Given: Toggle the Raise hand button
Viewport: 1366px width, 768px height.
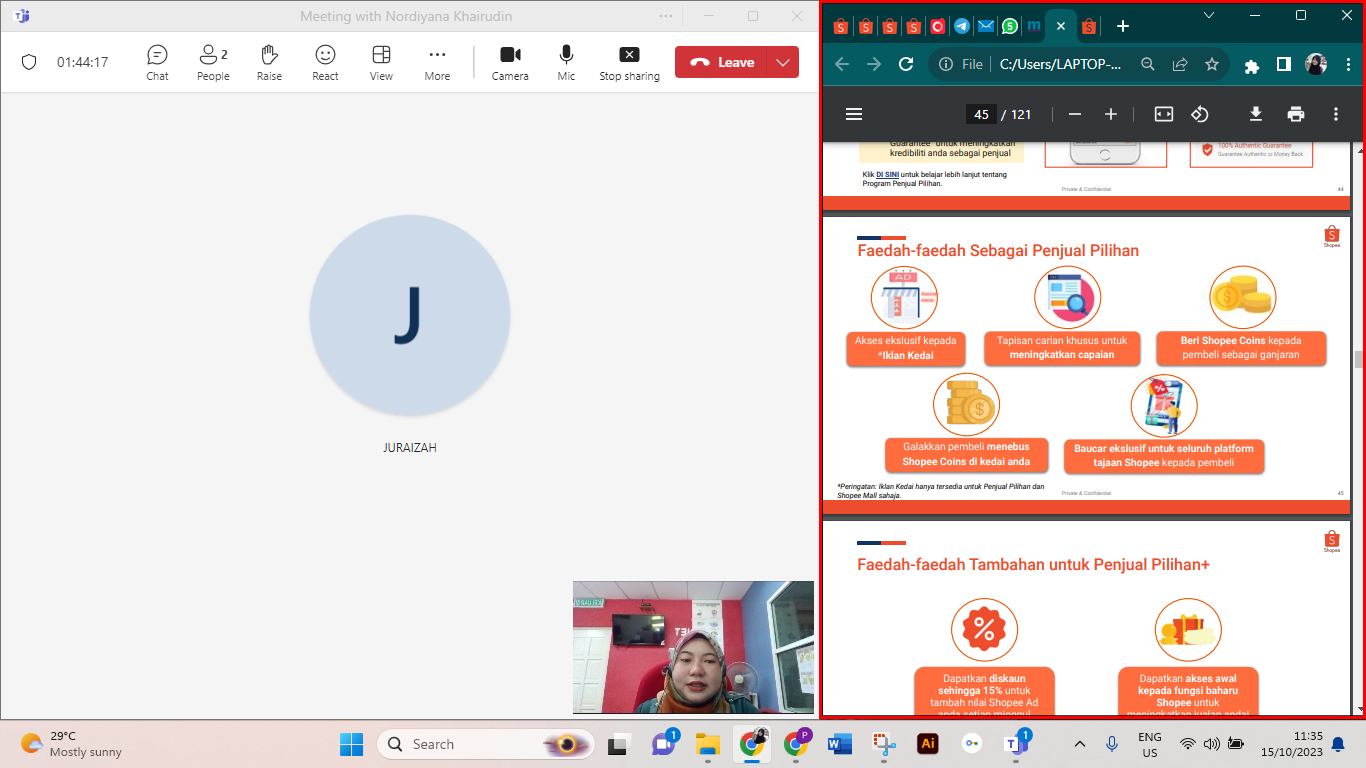Looking at the screenshot, I should (269, 62).
